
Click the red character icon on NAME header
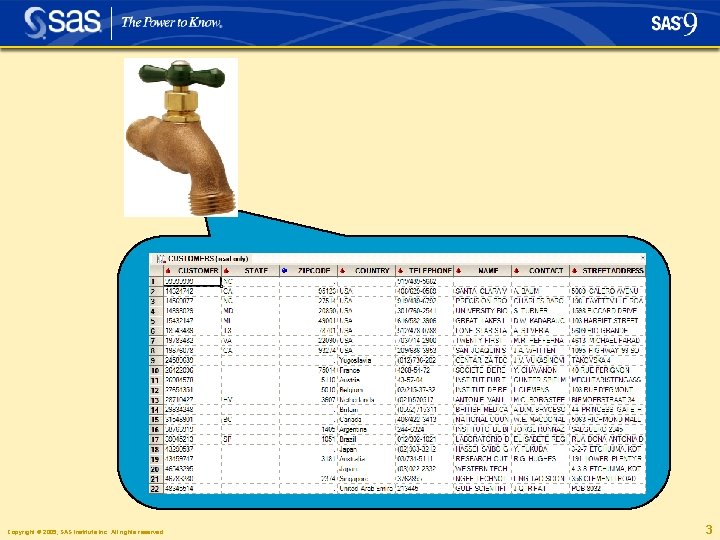click(458, 271)
